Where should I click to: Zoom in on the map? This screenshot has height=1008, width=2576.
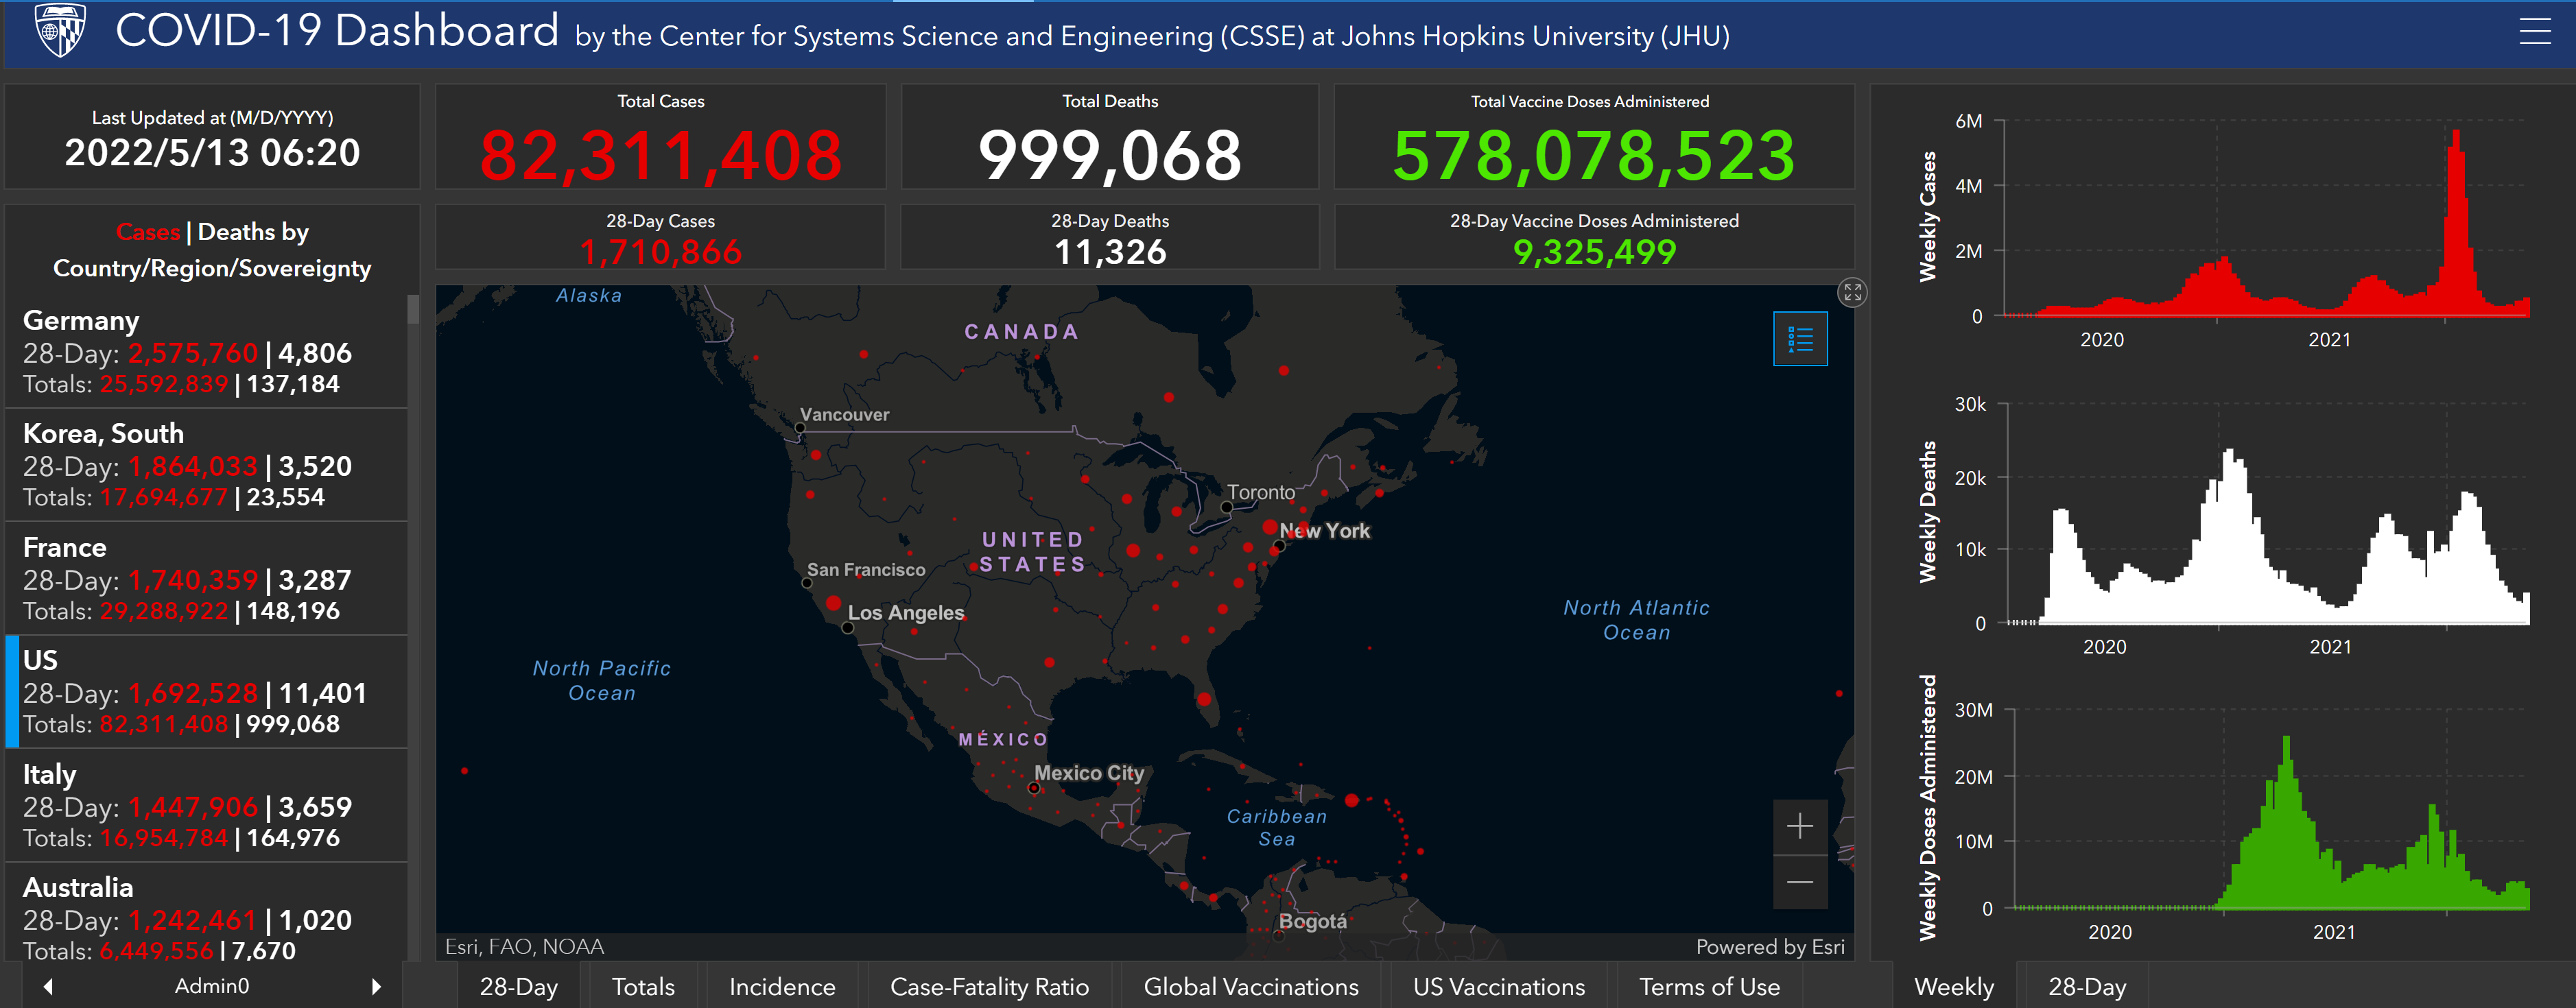(x=1799, y=826)
